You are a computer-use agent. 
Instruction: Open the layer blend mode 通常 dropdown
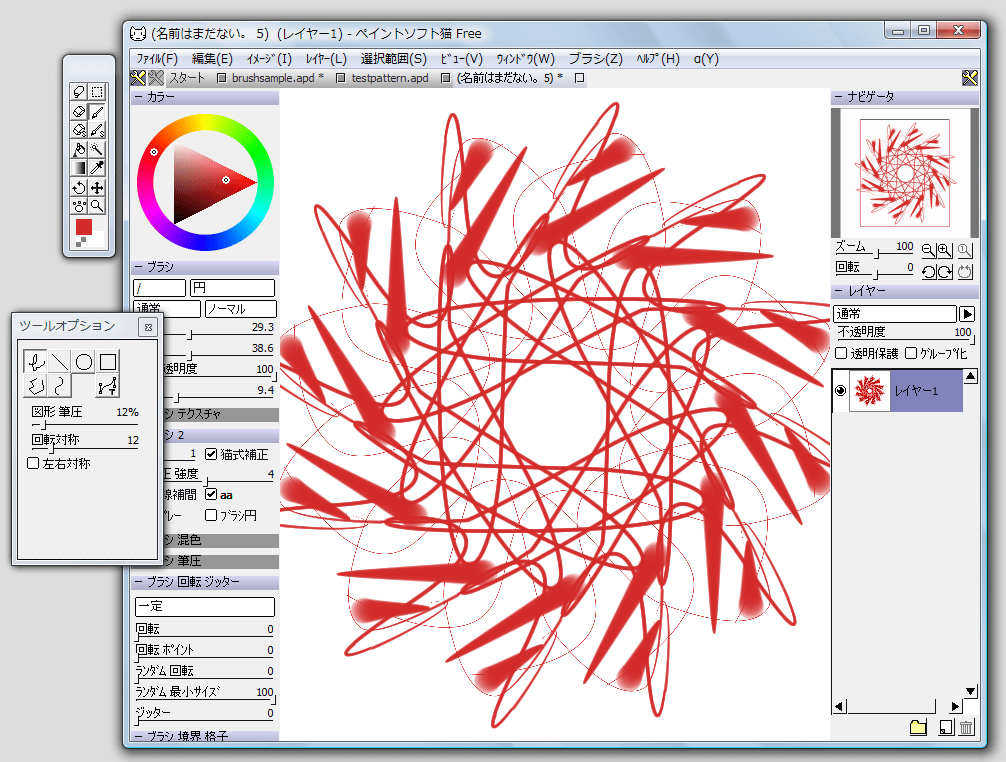pyautogui.click(x=895, y=314)
